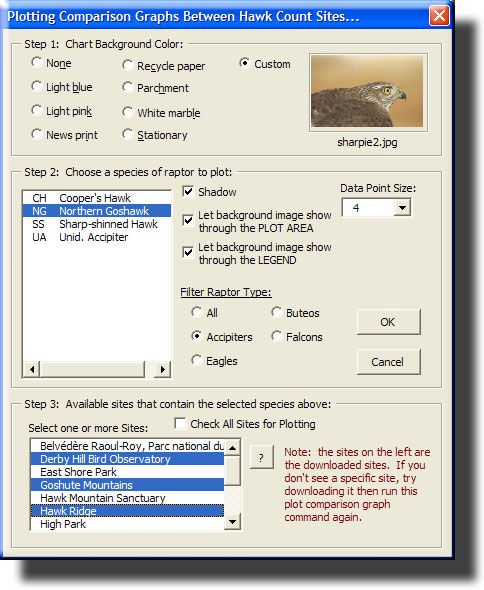Open the Data Point Size dropdown arrow
Screen dimensions: 484x590
(402, 208)
